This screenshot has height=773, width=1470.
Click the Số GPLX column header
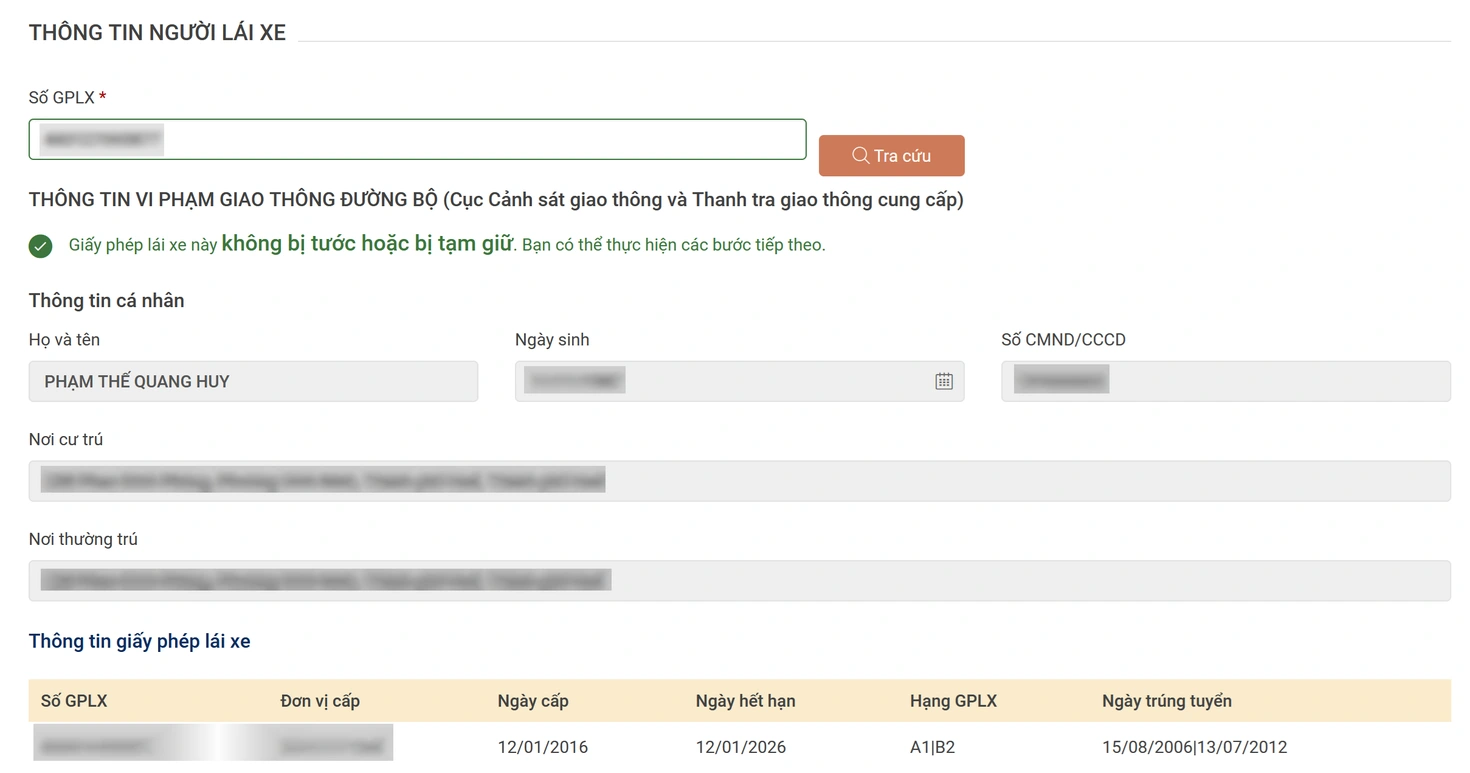(74, 701)
